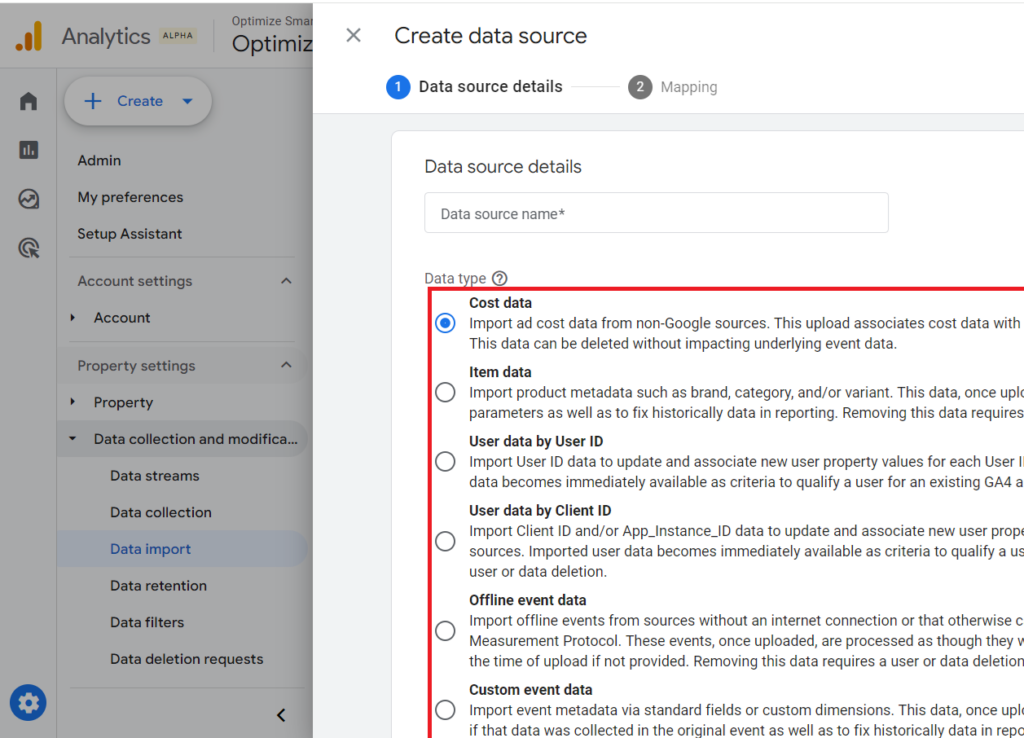Expand the Account tree item arrow
Viewport: 1024px width, 738px height.
point(72,317)
